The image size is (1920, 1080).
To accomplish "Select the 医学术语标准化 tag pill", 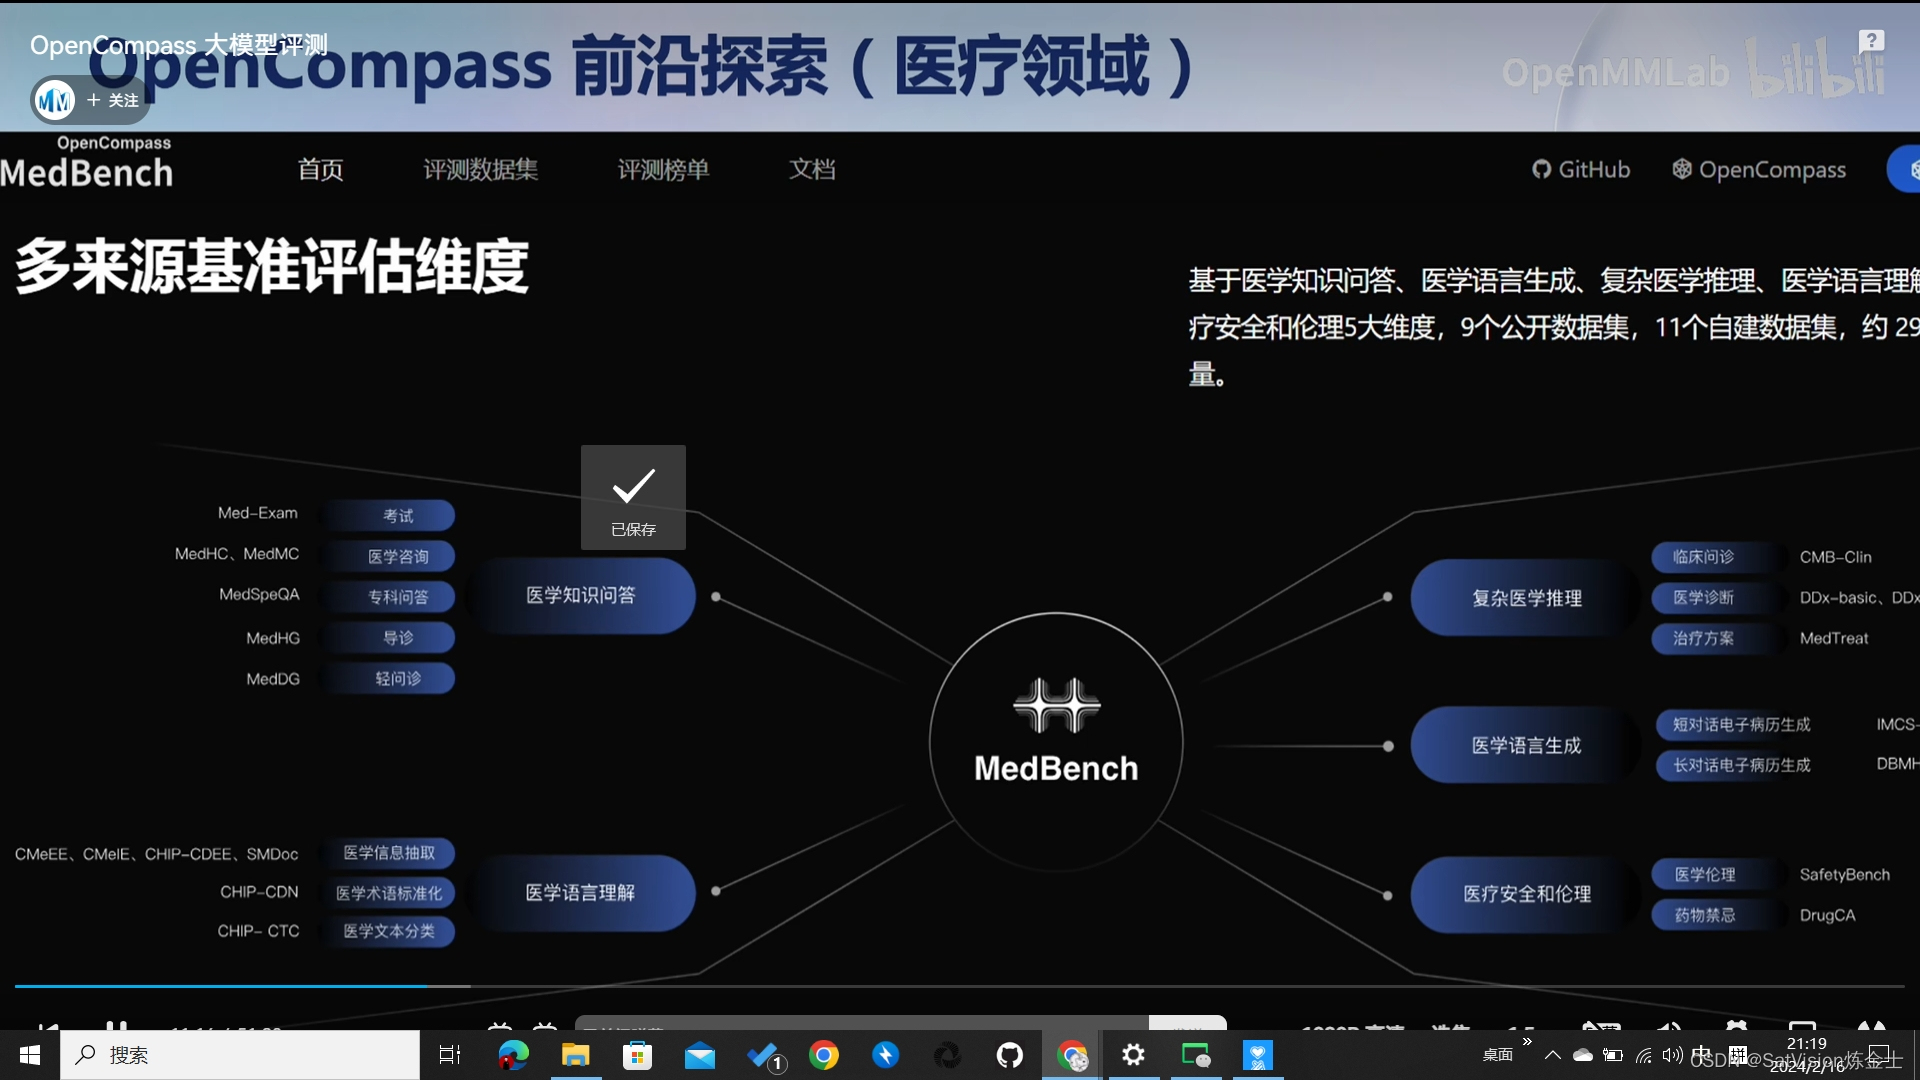I will pyautogui.click(x=389, y=893).
